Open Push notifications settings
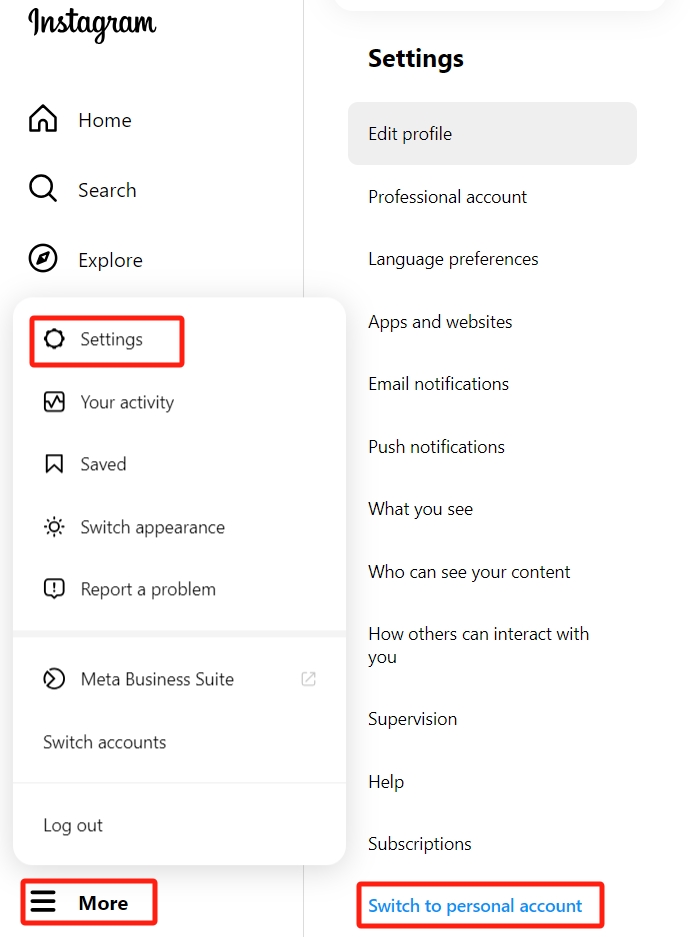The width and height of the screenshot is (690, 937). 437,447
